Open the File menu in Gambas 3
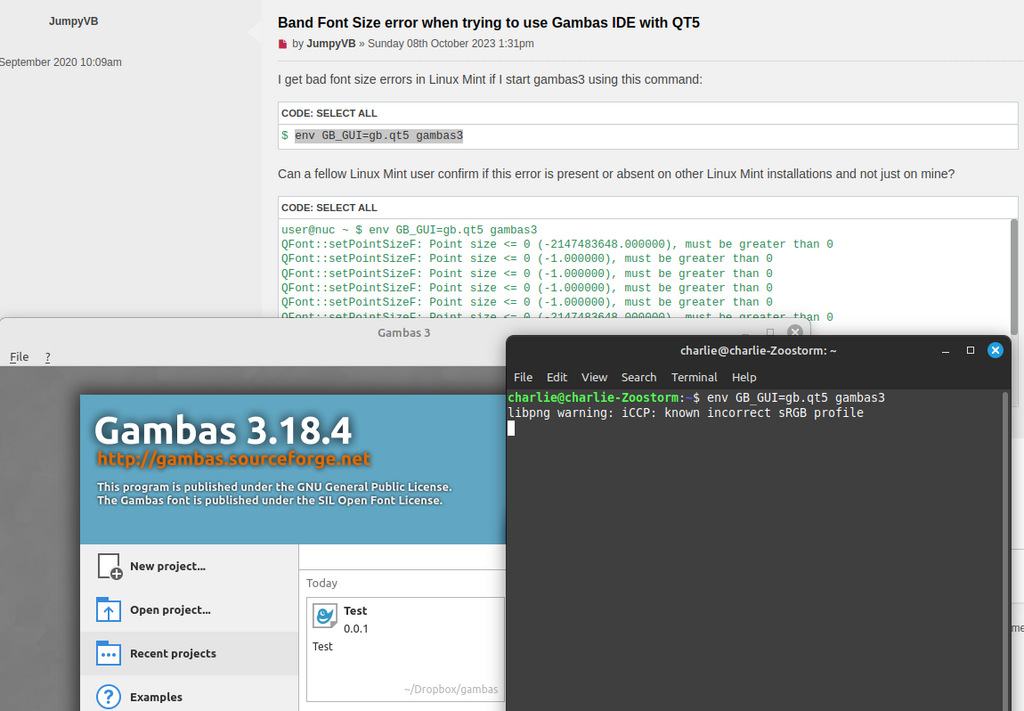This screenshot has width=1024, height=711. click(x=19, y=356)
